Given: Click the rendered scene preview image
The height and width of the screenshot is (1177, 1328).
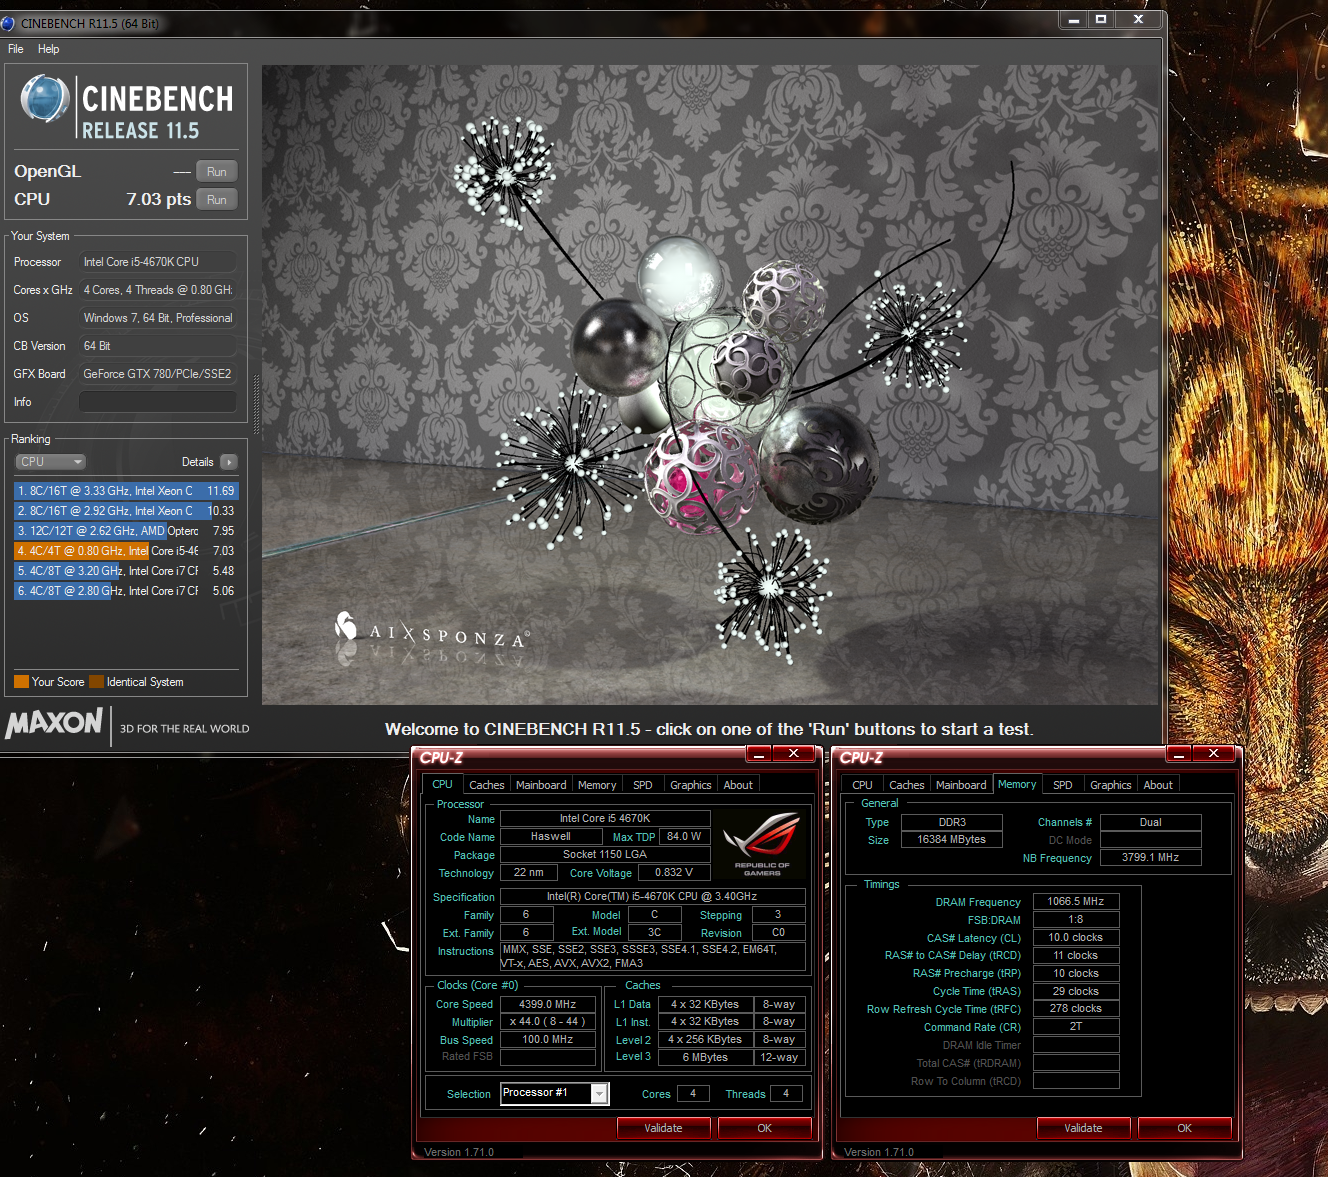Looking at the screenshot, I should pos(710,385).
